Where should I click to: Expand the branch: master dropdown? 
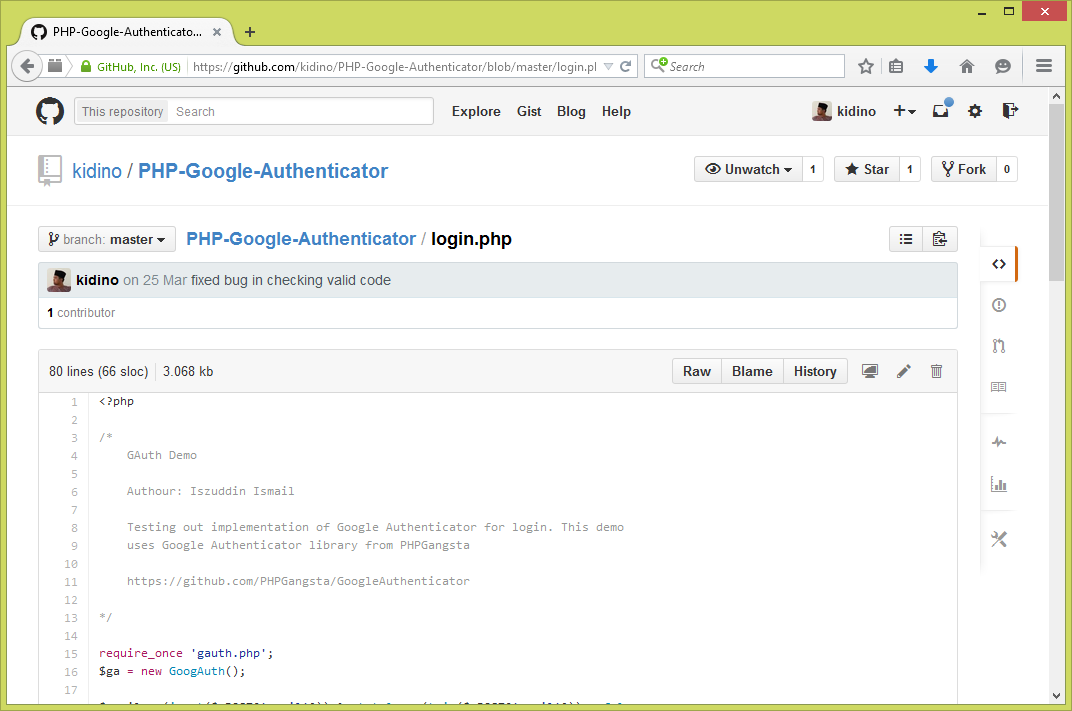(x=107, y=239)
